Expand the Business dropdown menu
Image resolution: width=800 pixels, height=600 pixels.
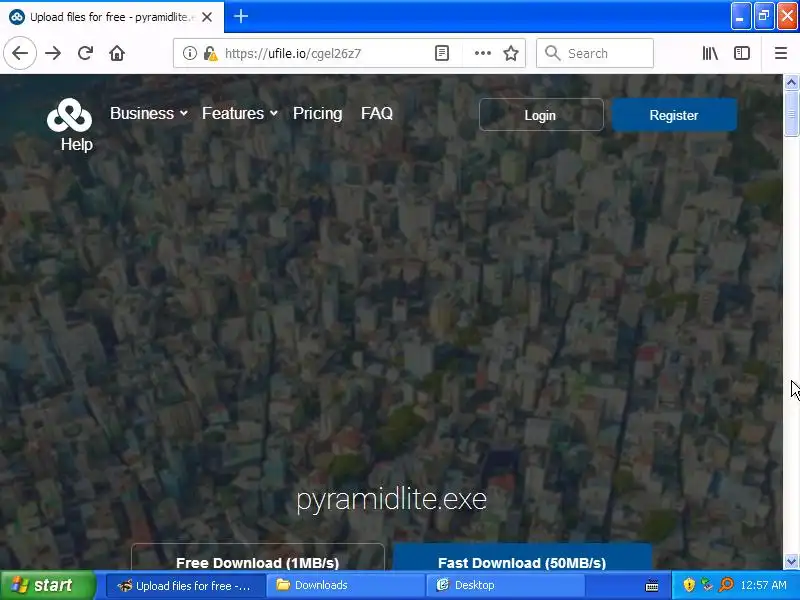coord(148,113)
